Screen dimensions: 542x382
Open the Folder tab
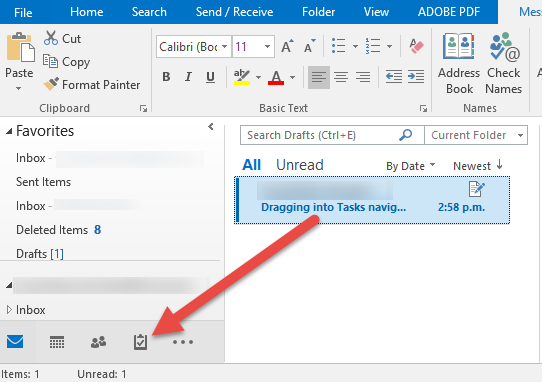point(318,12)
